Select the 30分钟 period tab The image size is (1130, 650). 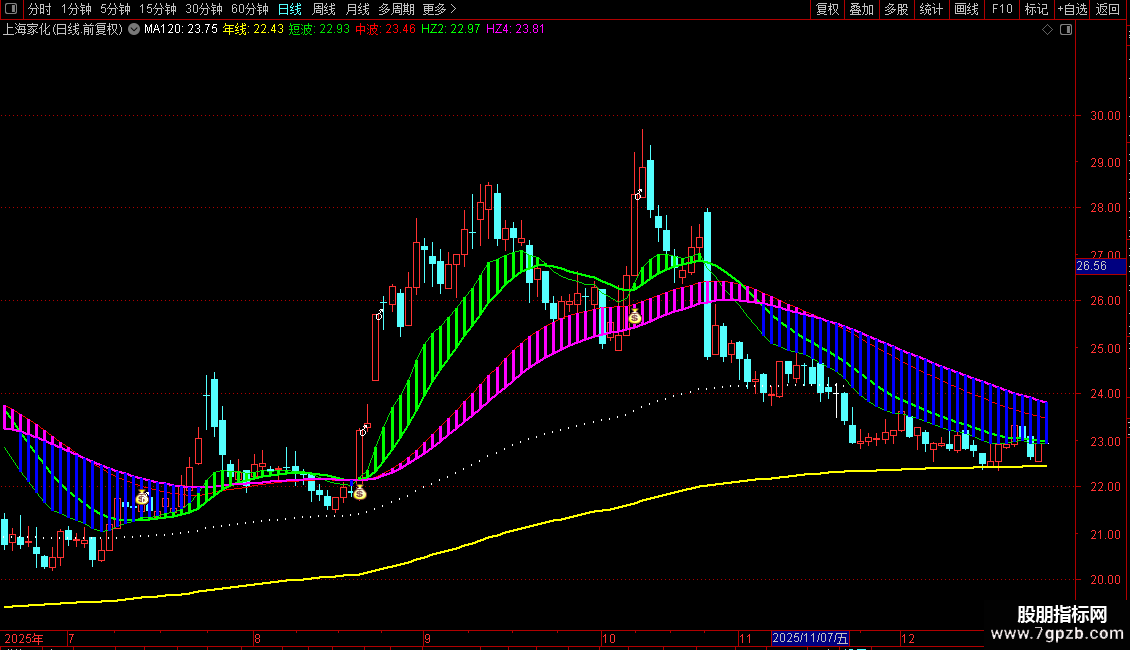tap(204, 9)
